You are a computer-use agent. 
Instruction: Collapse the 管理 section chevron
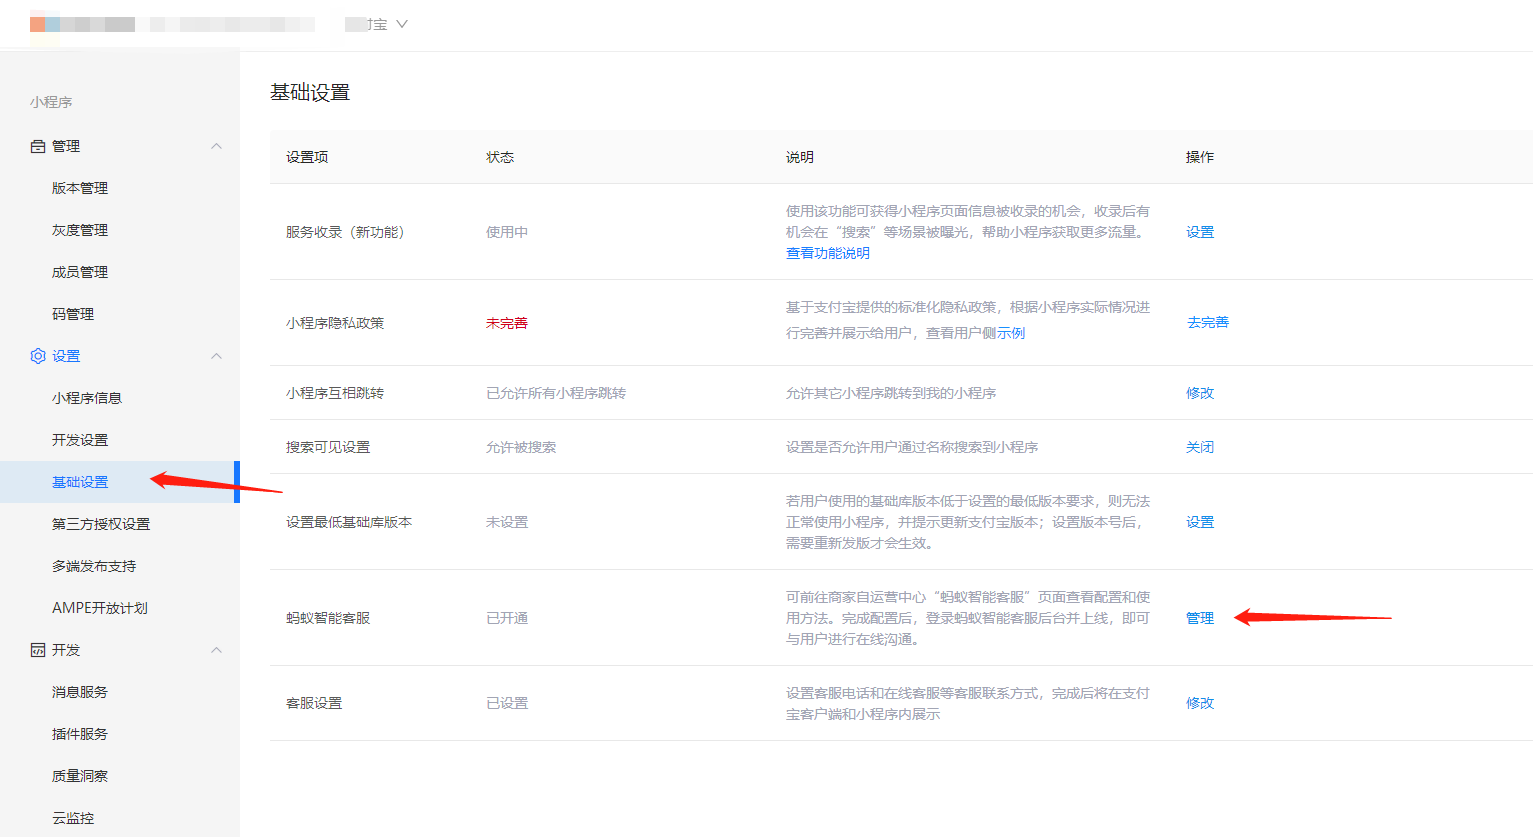coord(216,146)
